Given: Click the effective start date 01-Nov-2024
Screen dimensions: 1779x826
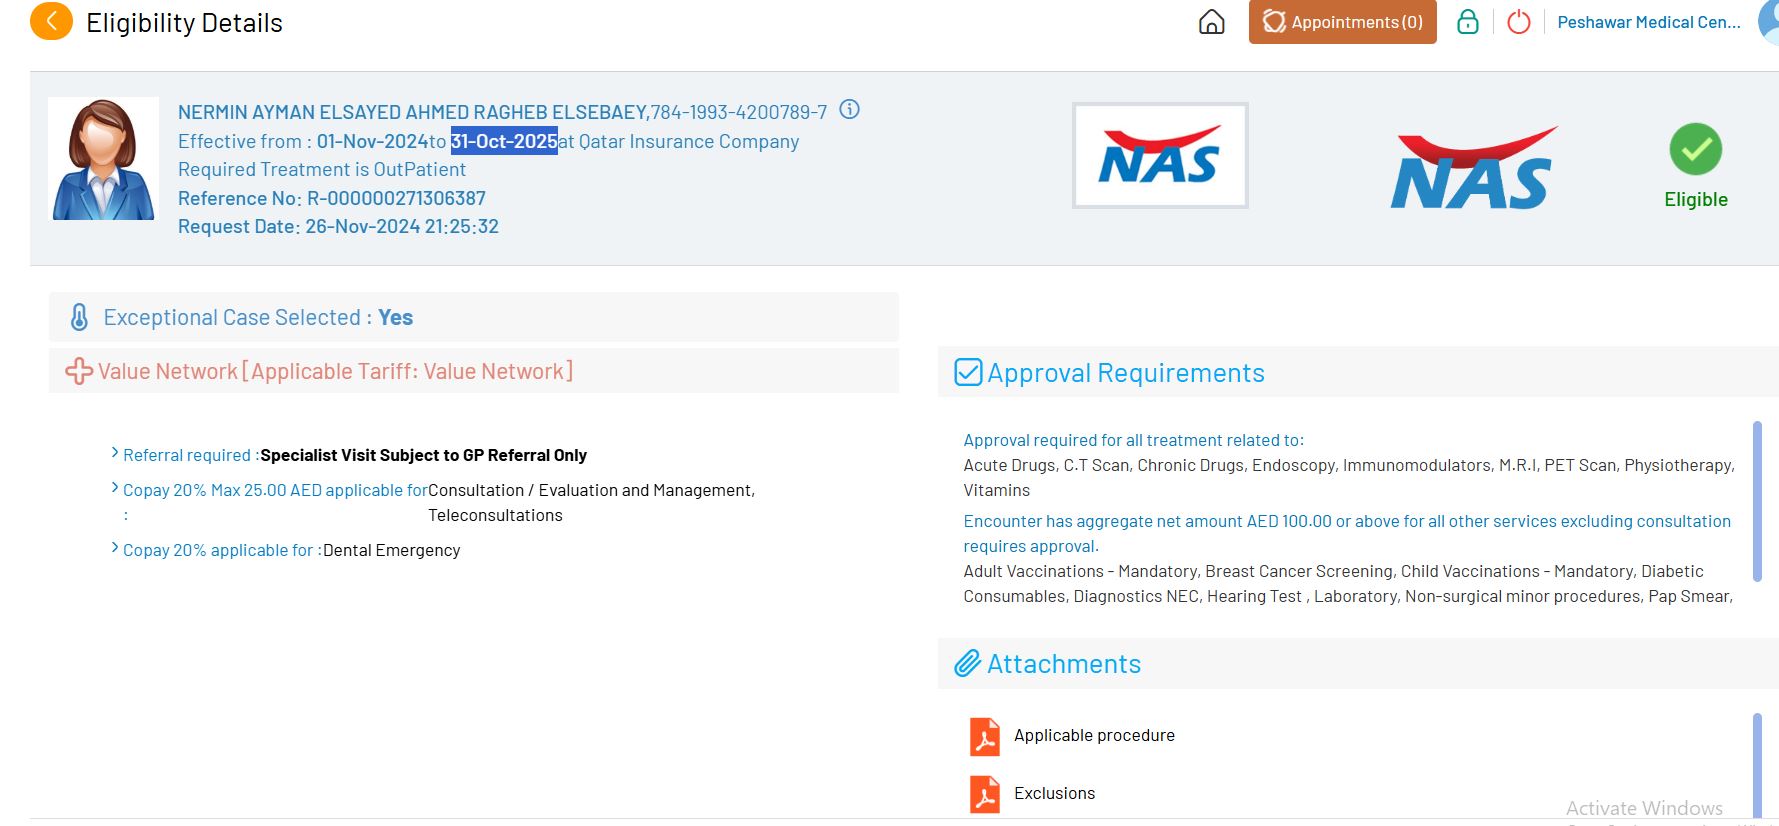Looking at the screenshot, I should coord(373,141).
